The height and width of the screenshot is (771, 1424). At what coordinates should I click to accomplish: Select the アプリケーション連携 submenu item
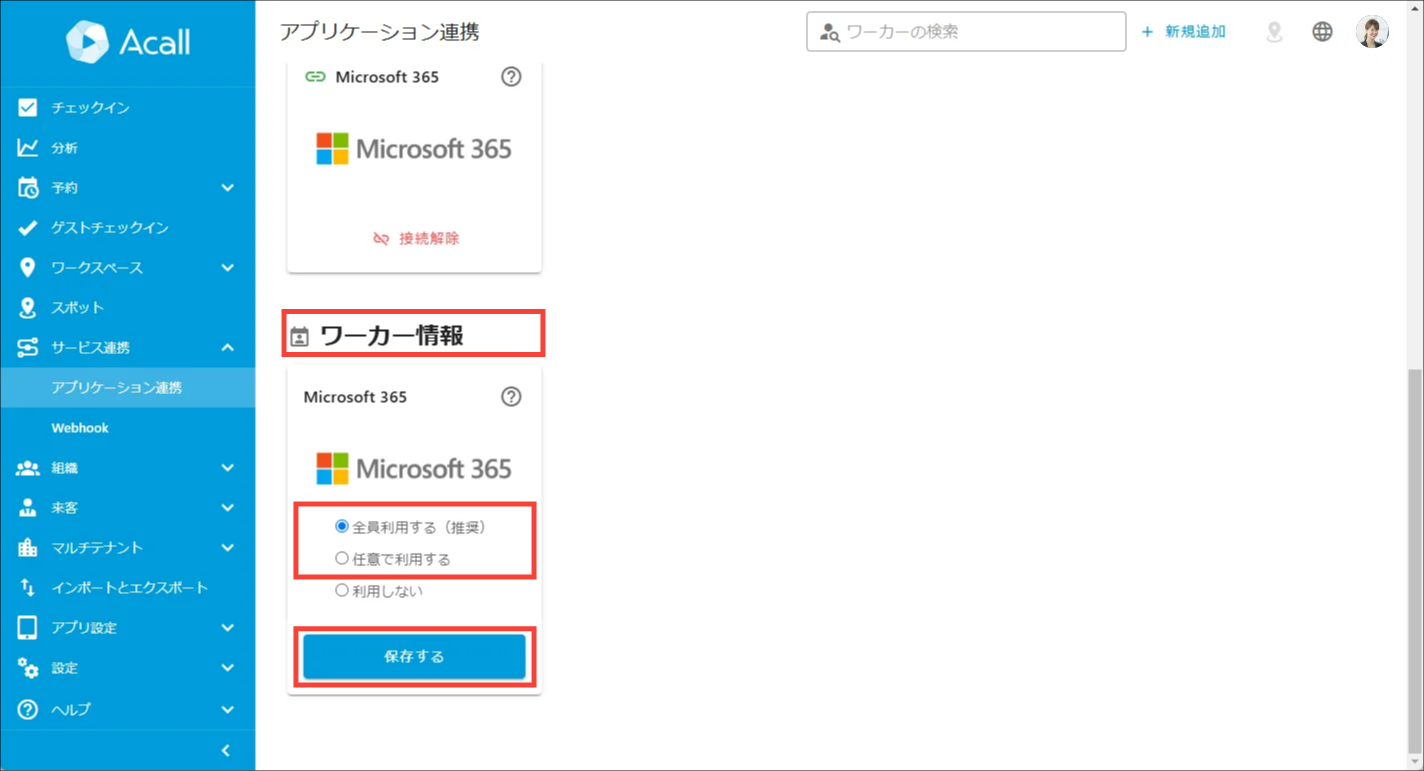tap(128, 387)
